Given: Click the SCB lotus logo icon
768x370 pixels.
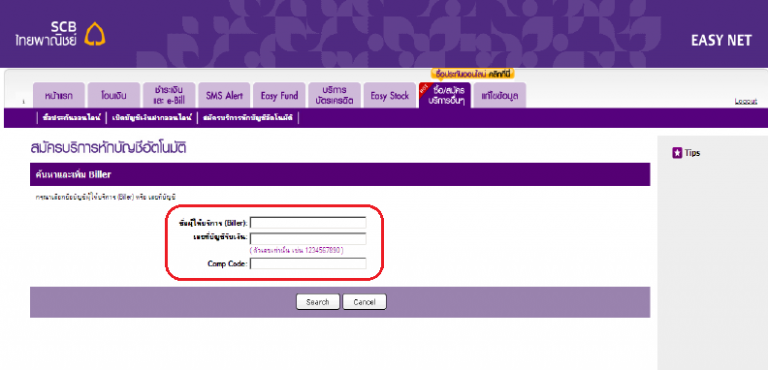Looking at the screenshot, I should click(95, 34).
